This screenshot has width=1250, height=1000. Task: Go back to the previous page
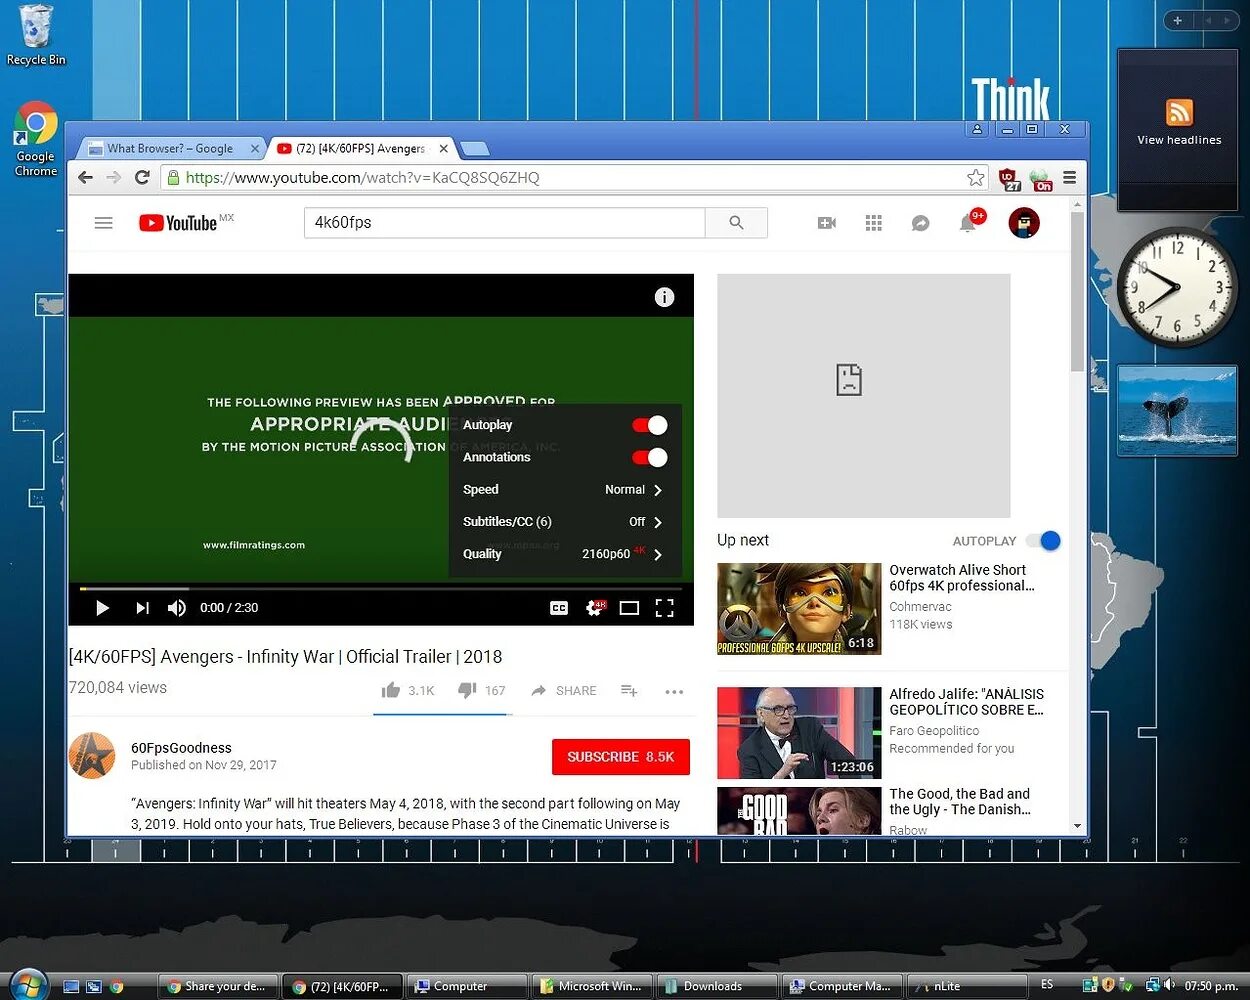tap(86, 178)
